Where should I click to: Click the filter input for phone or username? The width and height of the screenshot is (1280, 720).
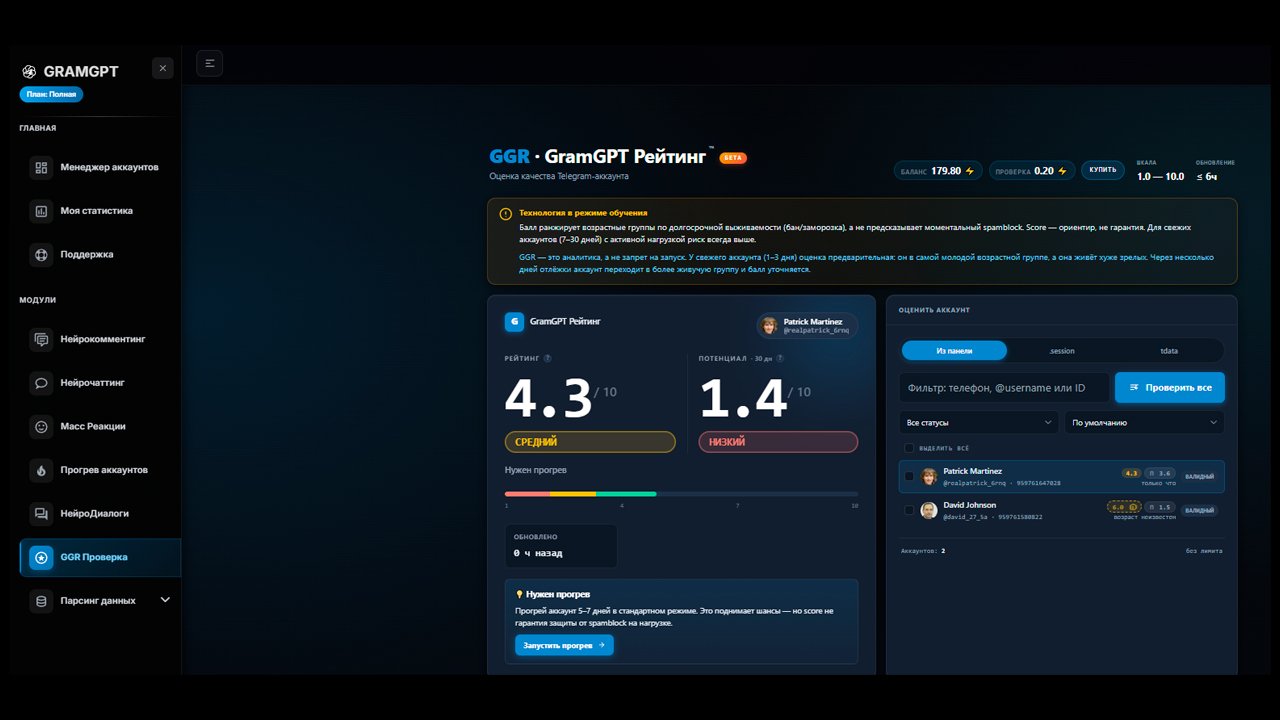[1004, 387]
